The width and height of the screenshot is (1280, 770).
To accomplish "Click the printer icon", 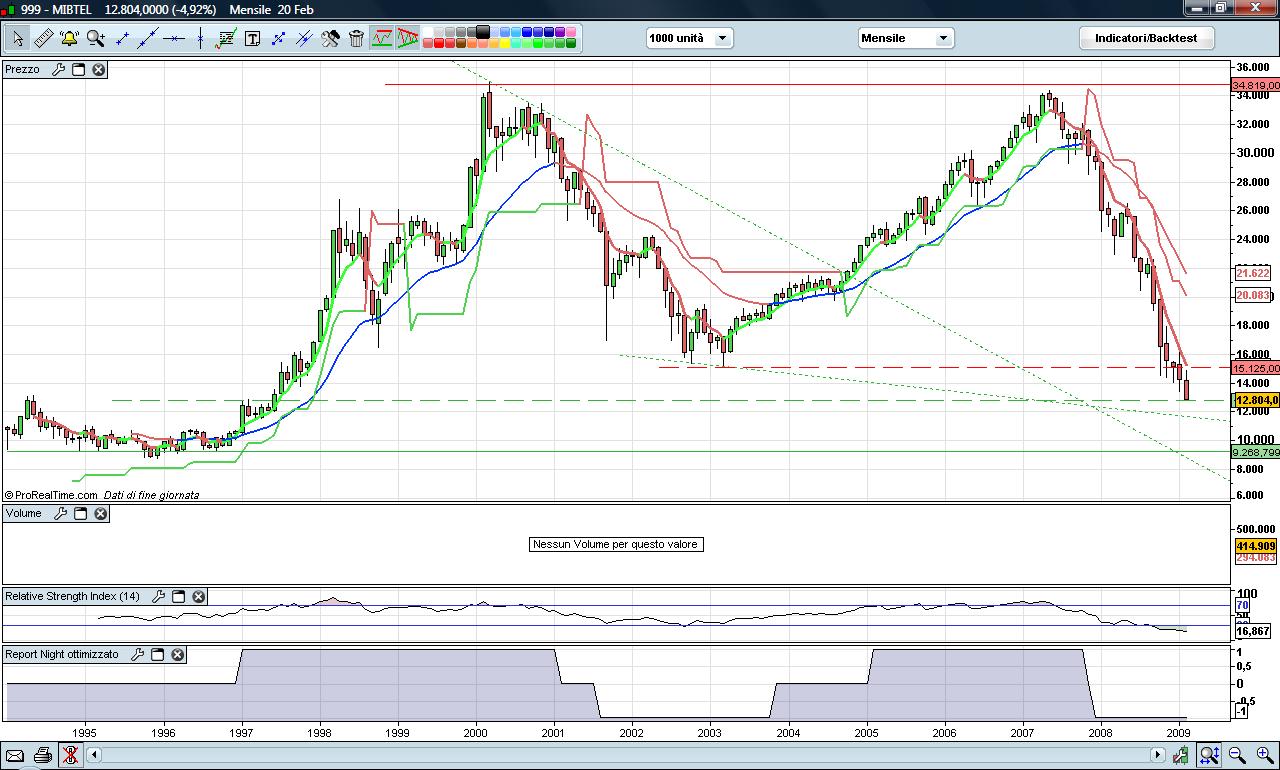I will (42, 755).
